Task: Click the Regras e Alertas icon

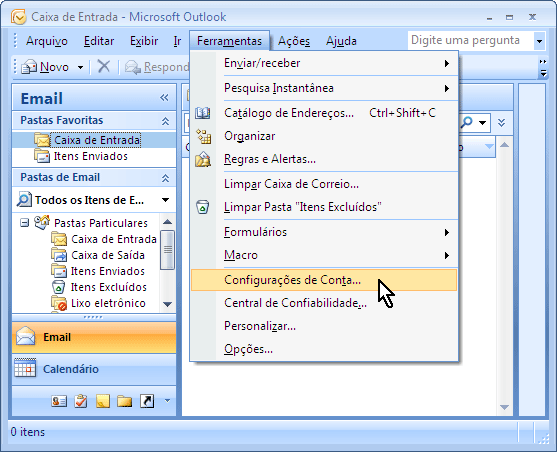Action: 203,160
